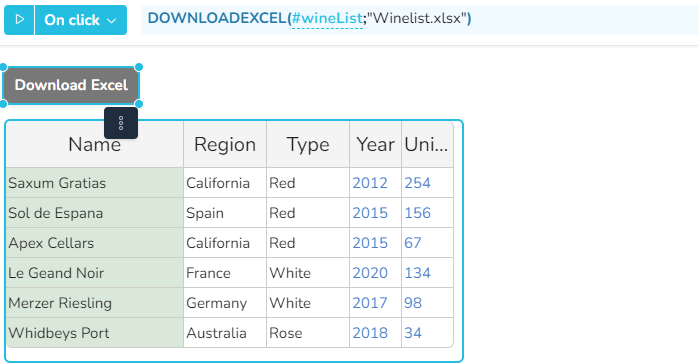Click the Whidbeys Port name cell
Viewport: 698px width, 364px height.
pos(94,333)
